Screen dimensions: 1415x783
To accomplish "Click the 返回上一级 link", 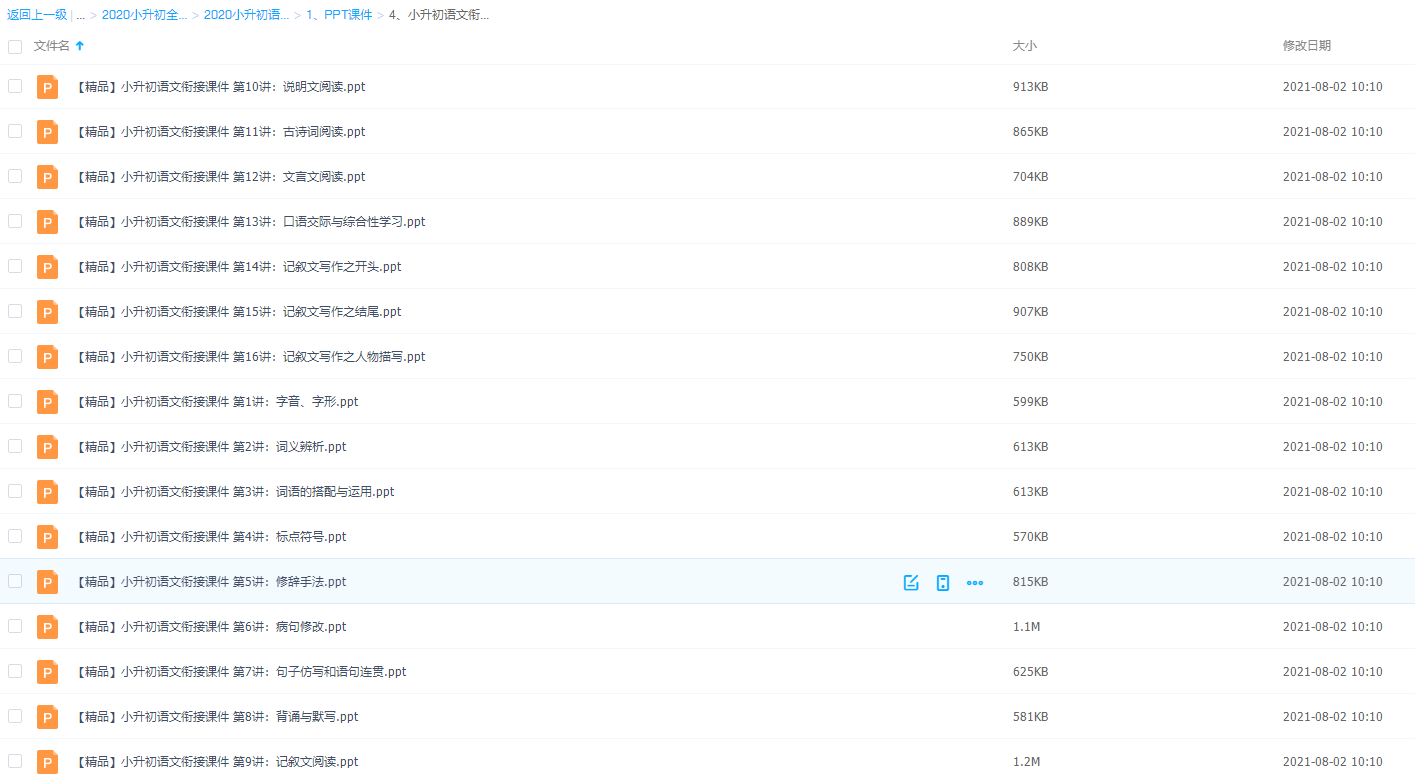I will (37, 15).
